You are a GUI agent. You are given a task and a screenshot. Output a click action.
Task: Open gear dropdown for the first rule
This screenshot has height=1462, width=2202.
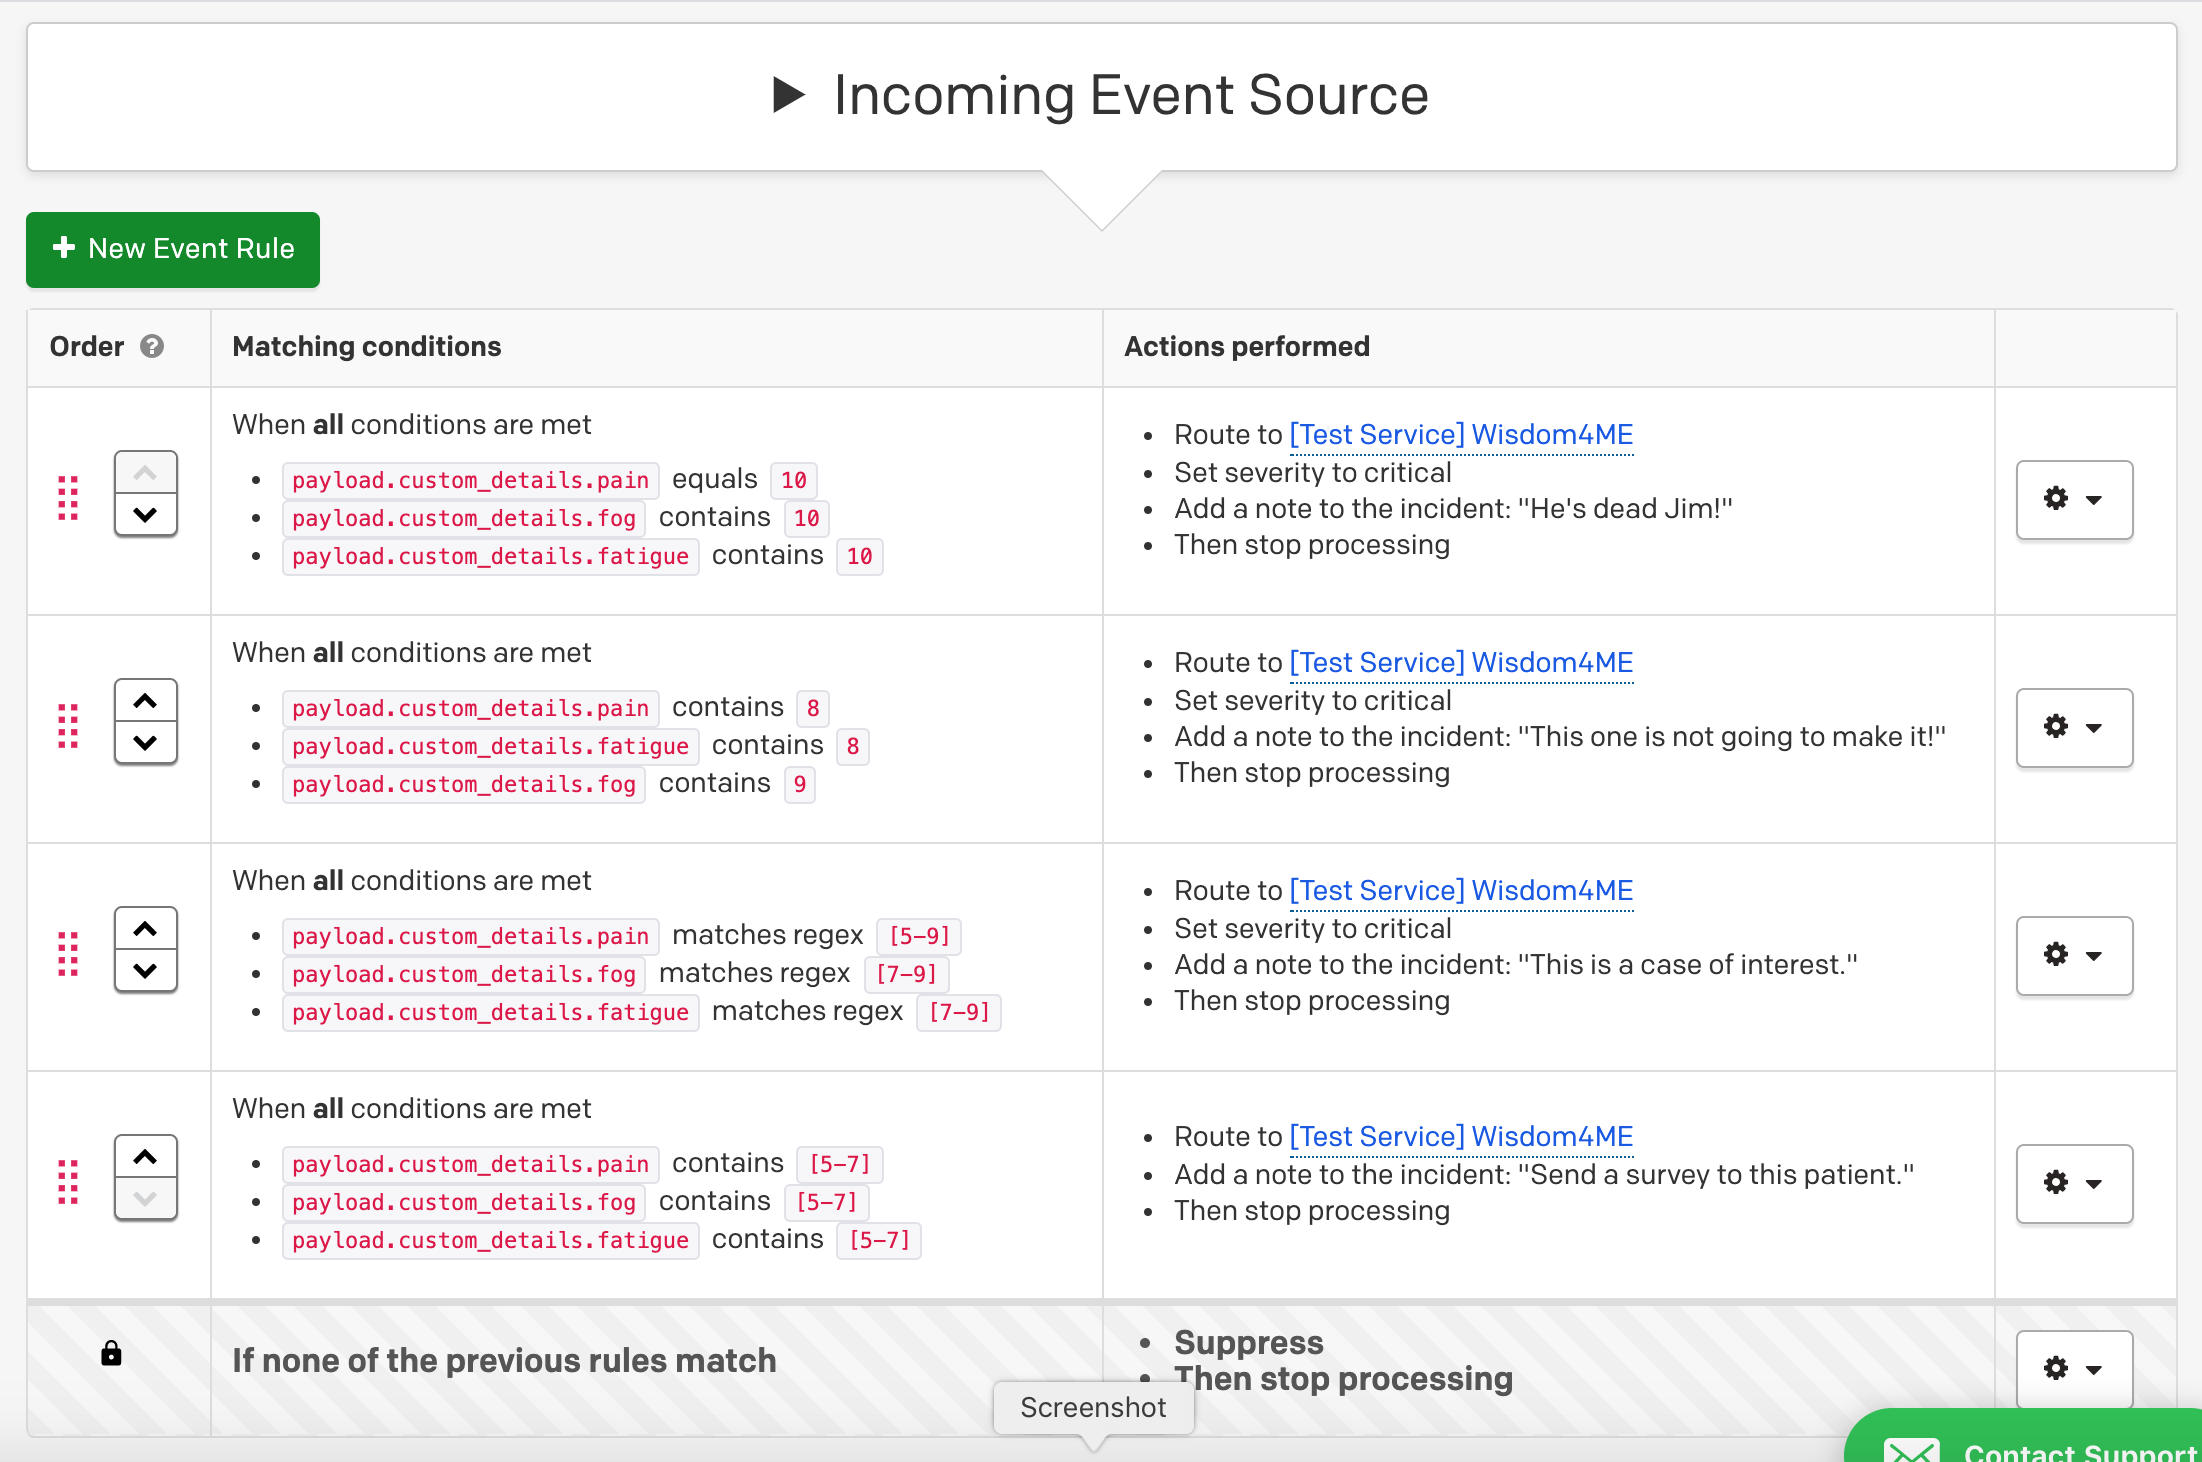pos(2074,499)
